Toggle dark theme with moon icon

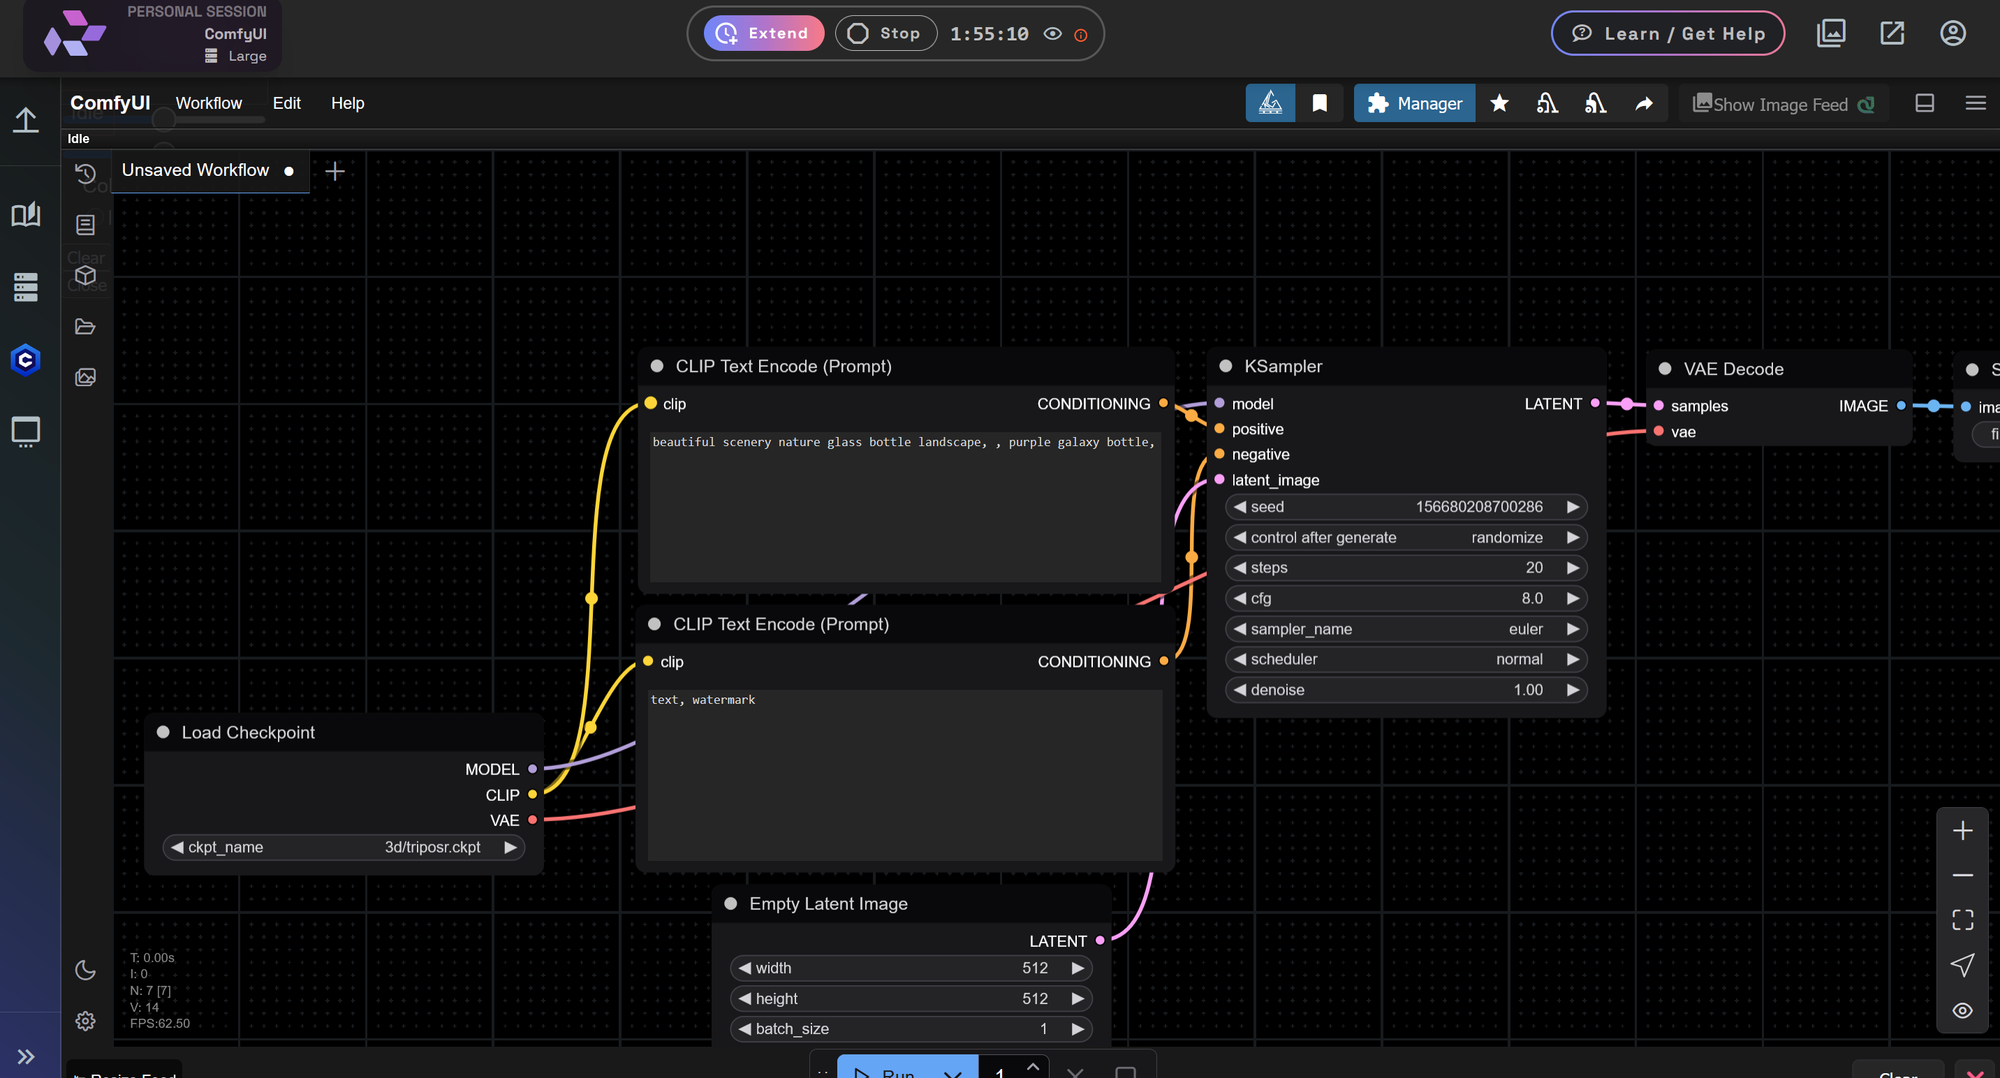(86, 970)
